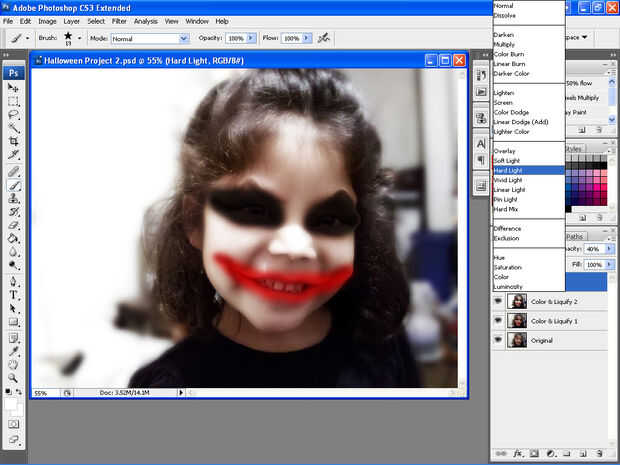Select the Move tool

(14, 88)
